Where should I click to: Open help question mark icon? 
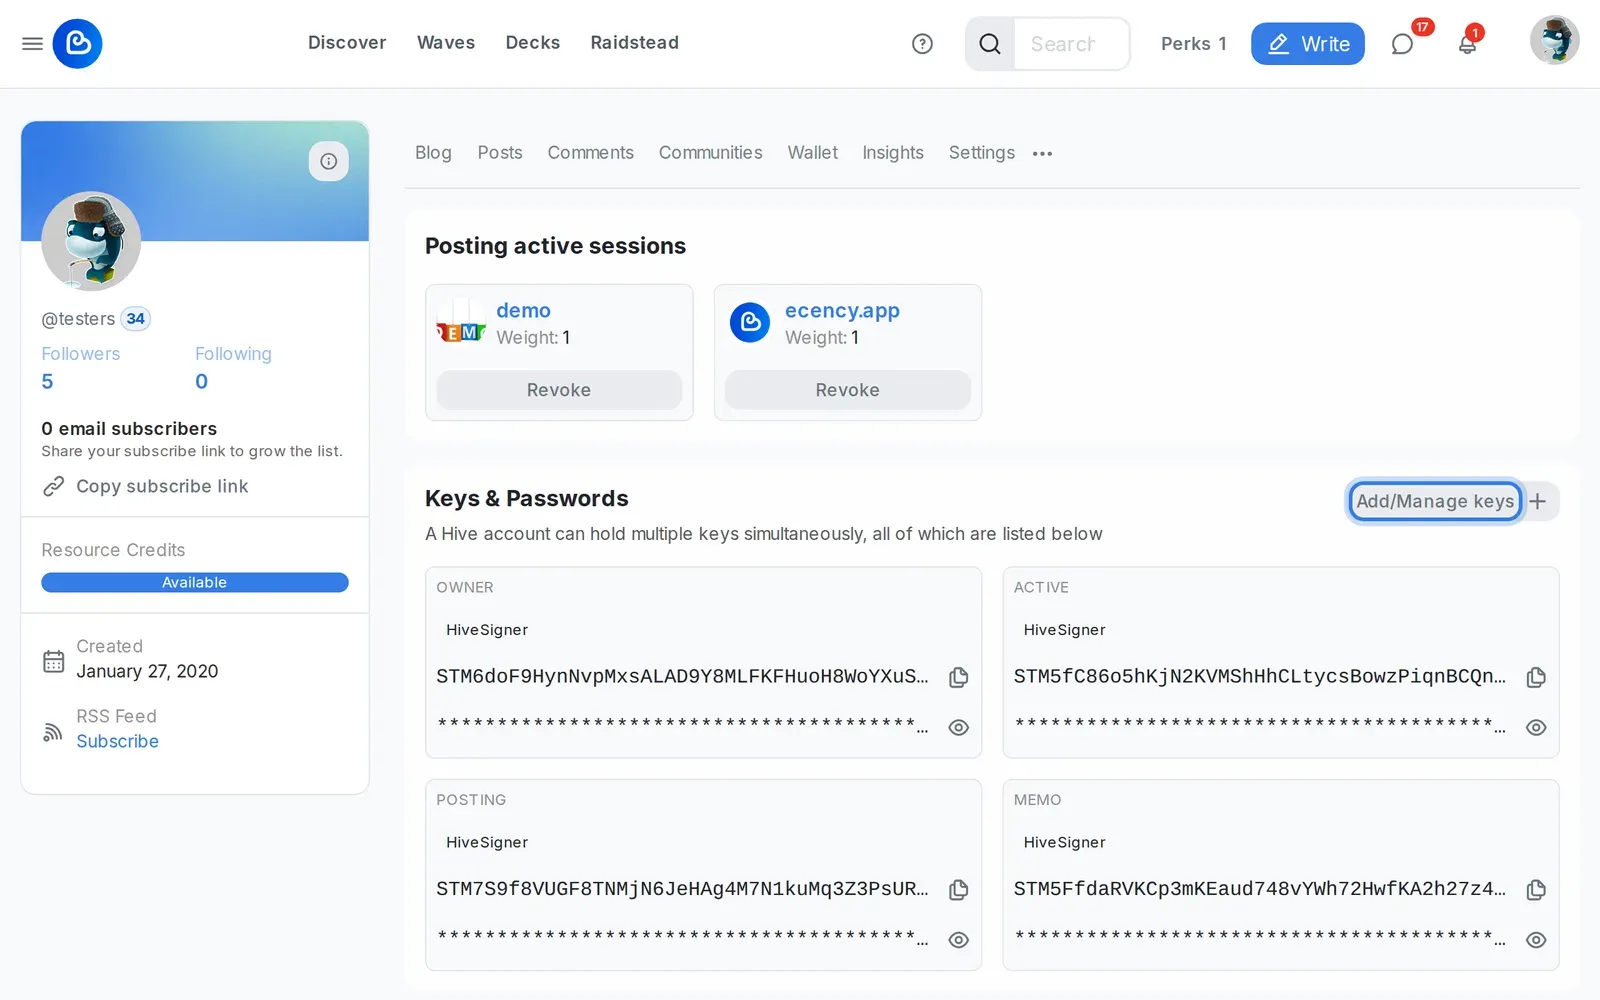pos(922,44)
